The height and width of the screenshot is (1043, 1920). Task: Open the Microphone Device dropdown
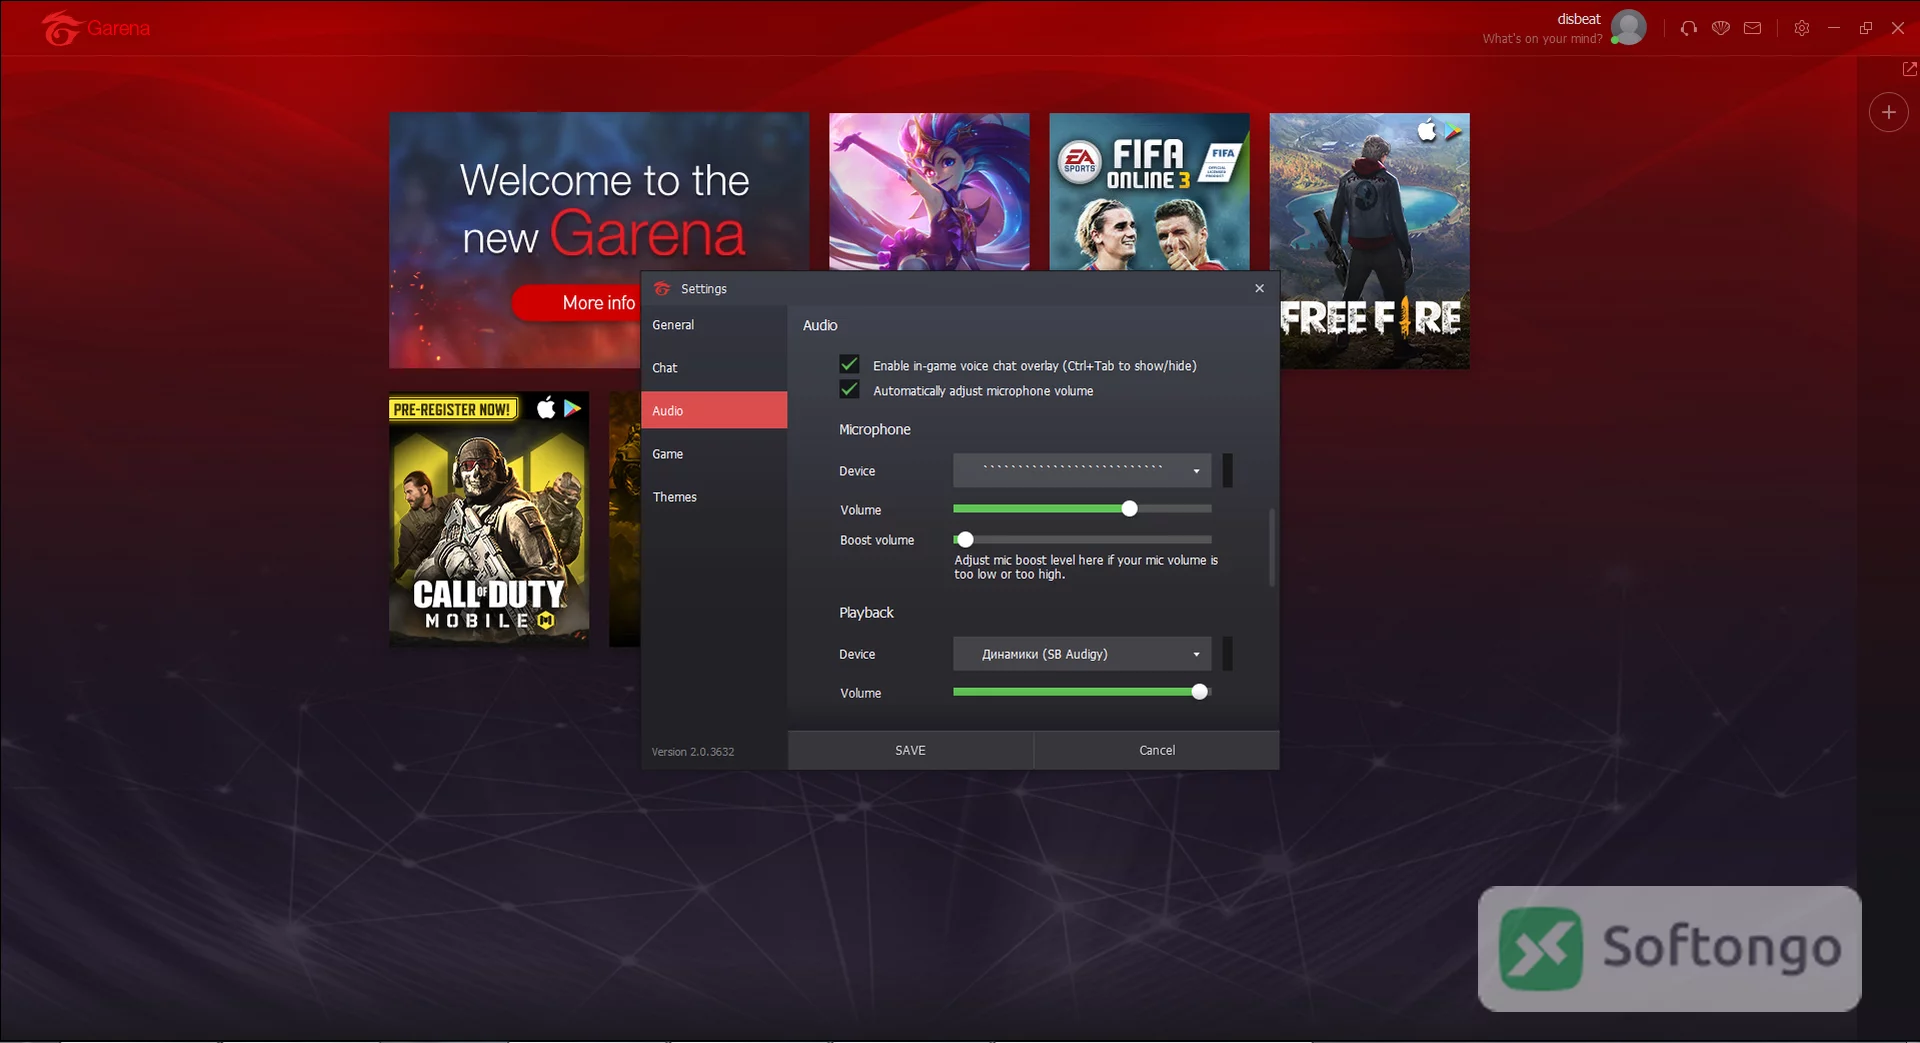[1082, 470]
